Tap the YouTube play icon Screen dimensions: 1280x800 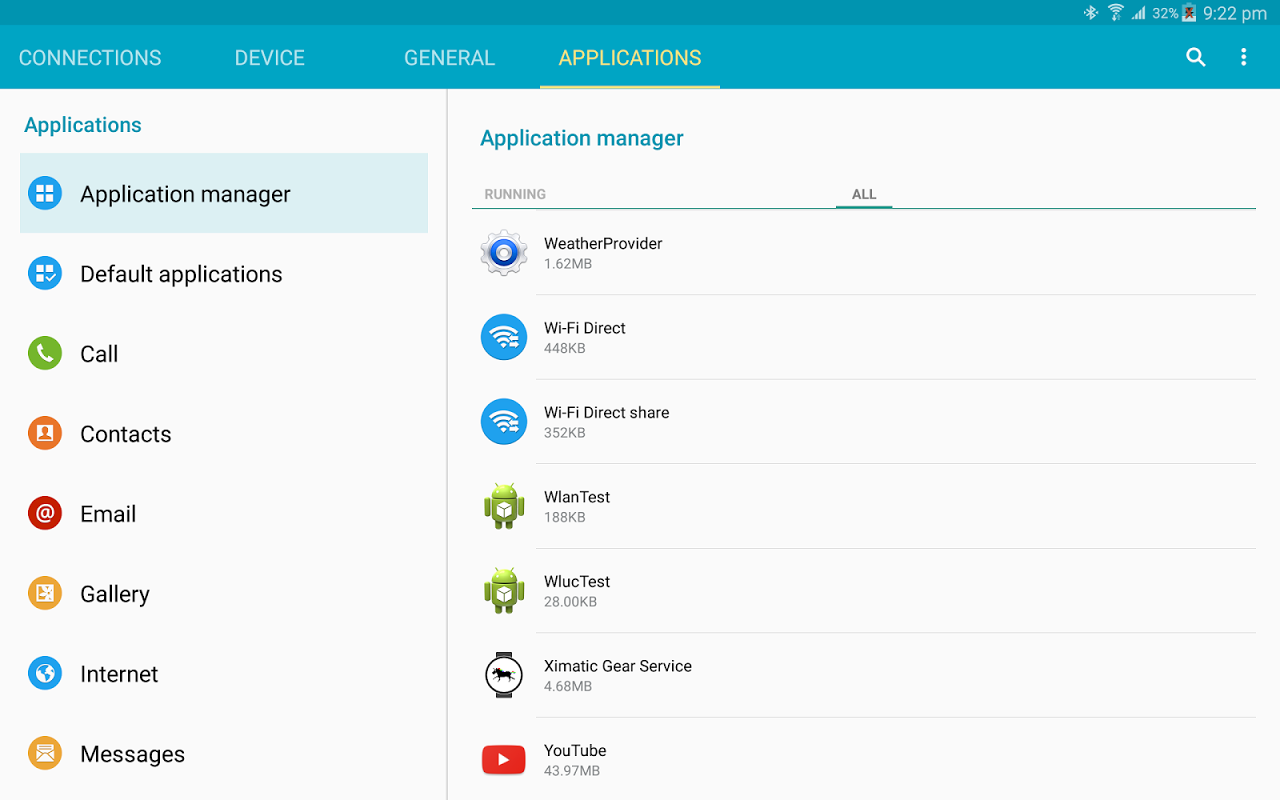pos(504,760)
